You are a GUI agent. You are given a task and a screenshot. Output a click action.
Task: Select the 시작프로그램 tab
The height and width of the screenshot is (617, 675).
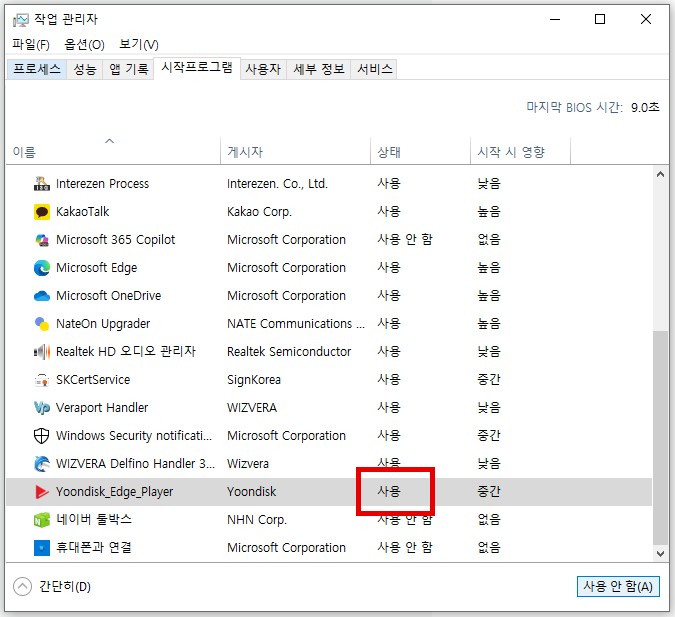pos(197,68)
